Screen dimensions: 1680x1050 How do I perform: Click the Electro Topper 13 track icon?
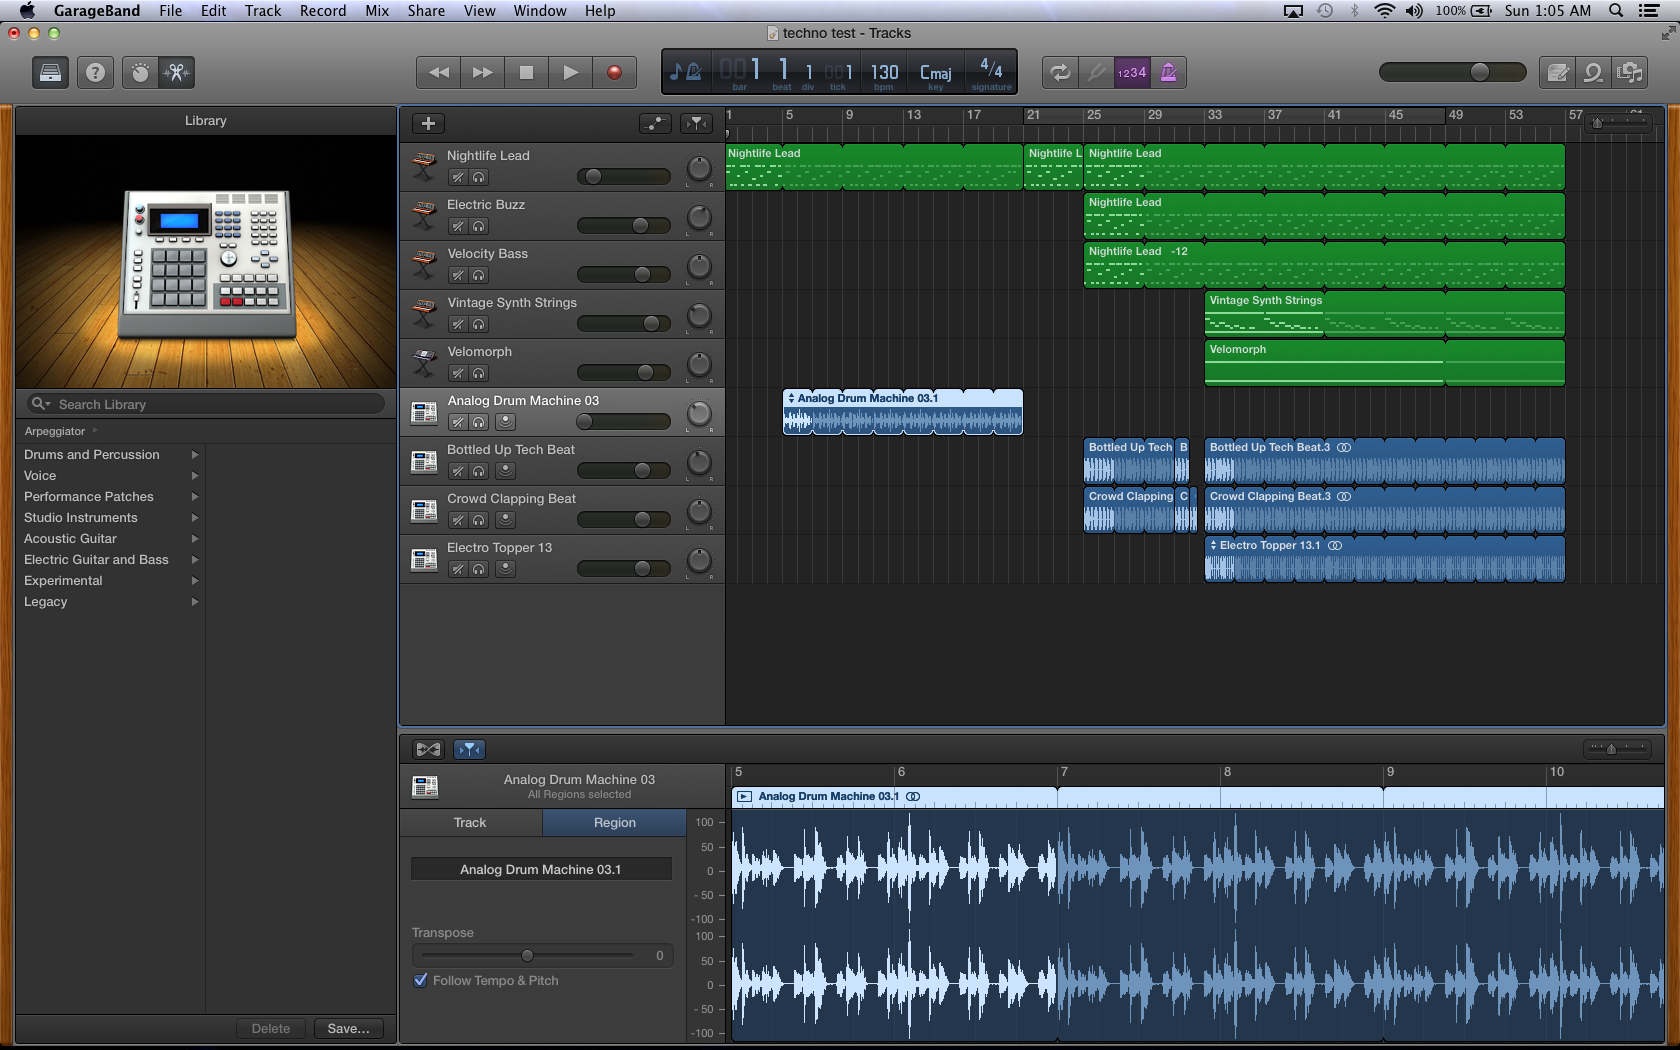click(424, 560)
